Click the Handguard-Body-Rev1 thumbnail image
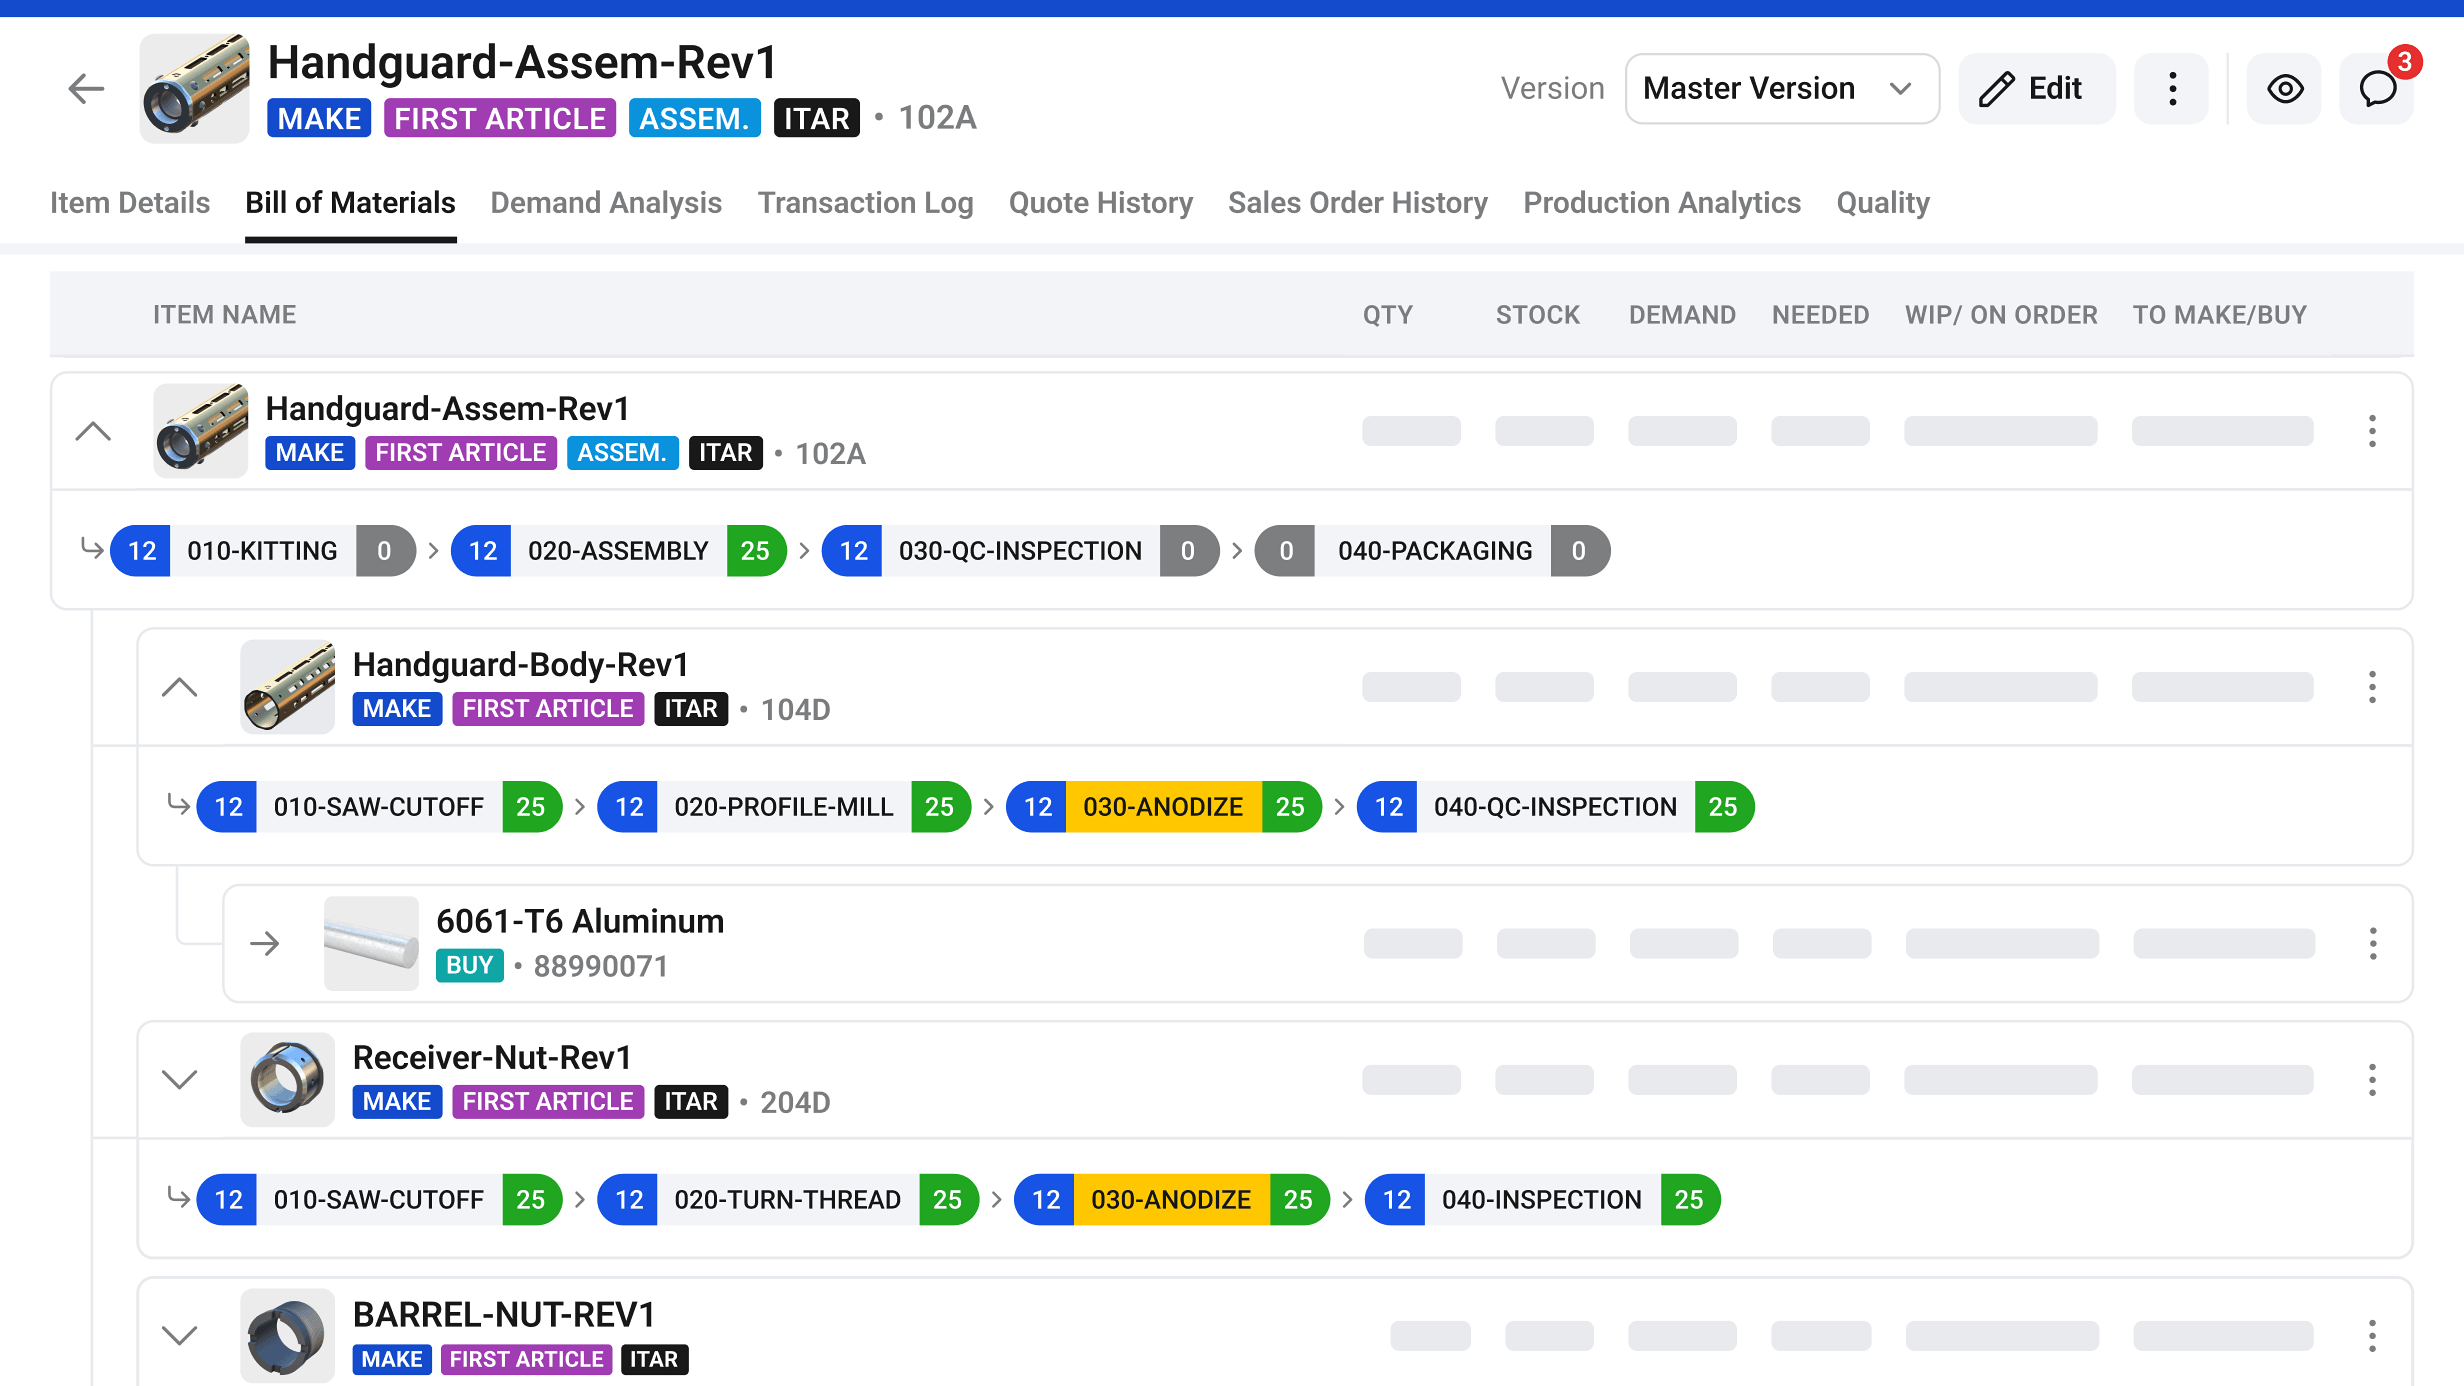The image size is (2464, 1386). point(288,687)
